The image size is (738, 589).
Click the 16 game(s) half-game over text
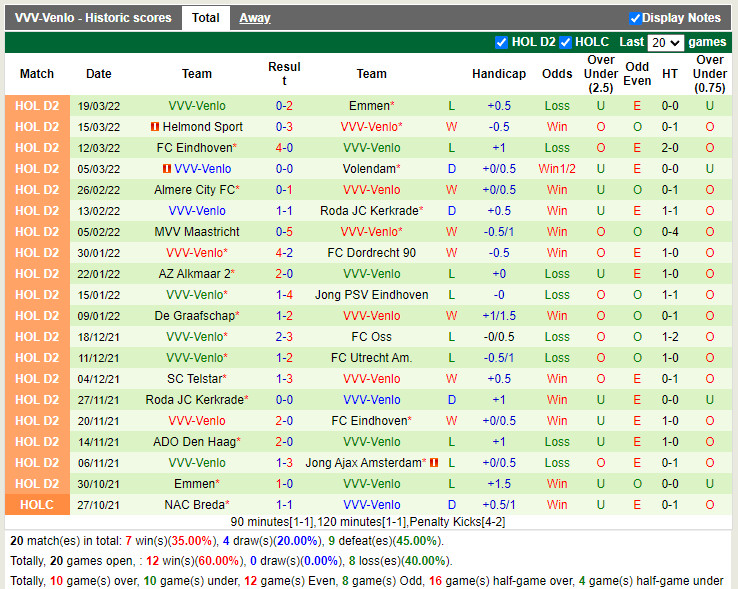pos(502,581)
